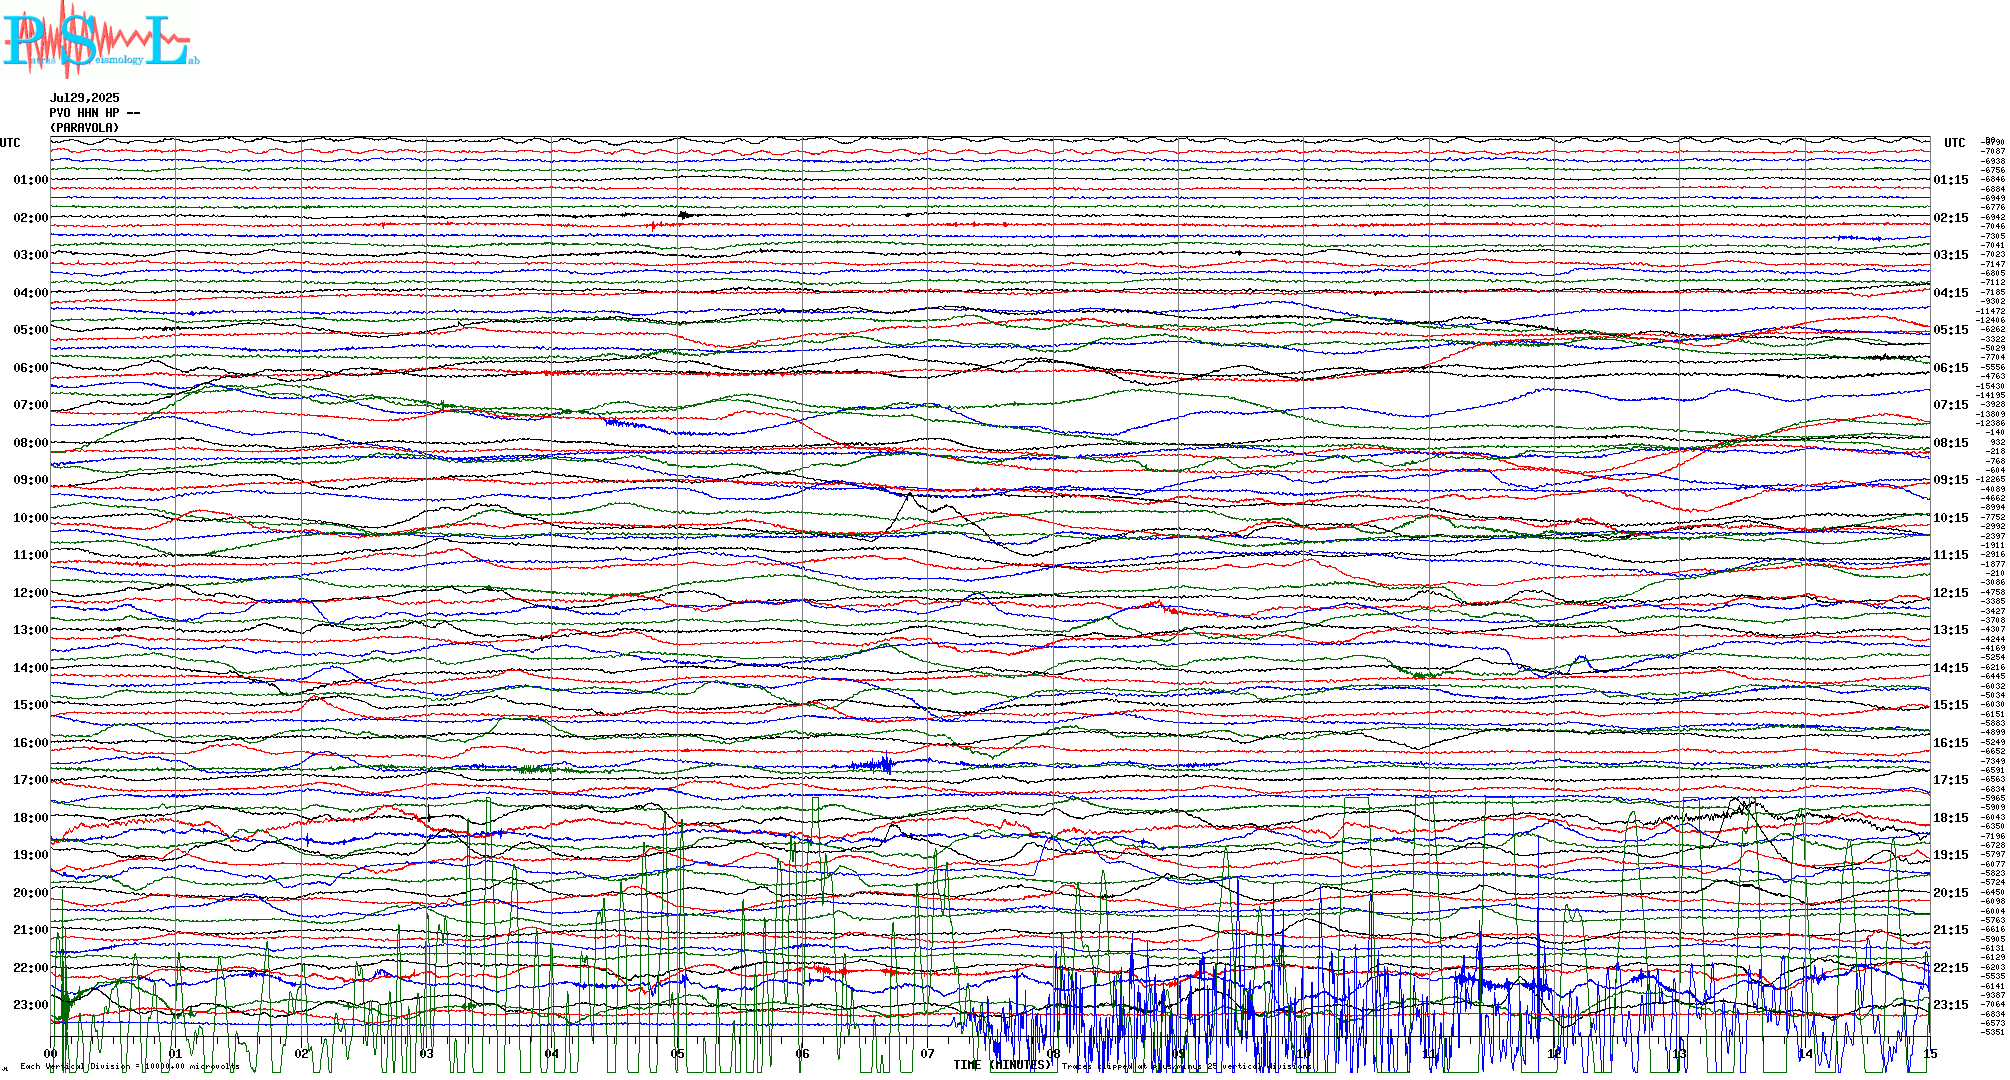Select the 02:00 time label

31,218
